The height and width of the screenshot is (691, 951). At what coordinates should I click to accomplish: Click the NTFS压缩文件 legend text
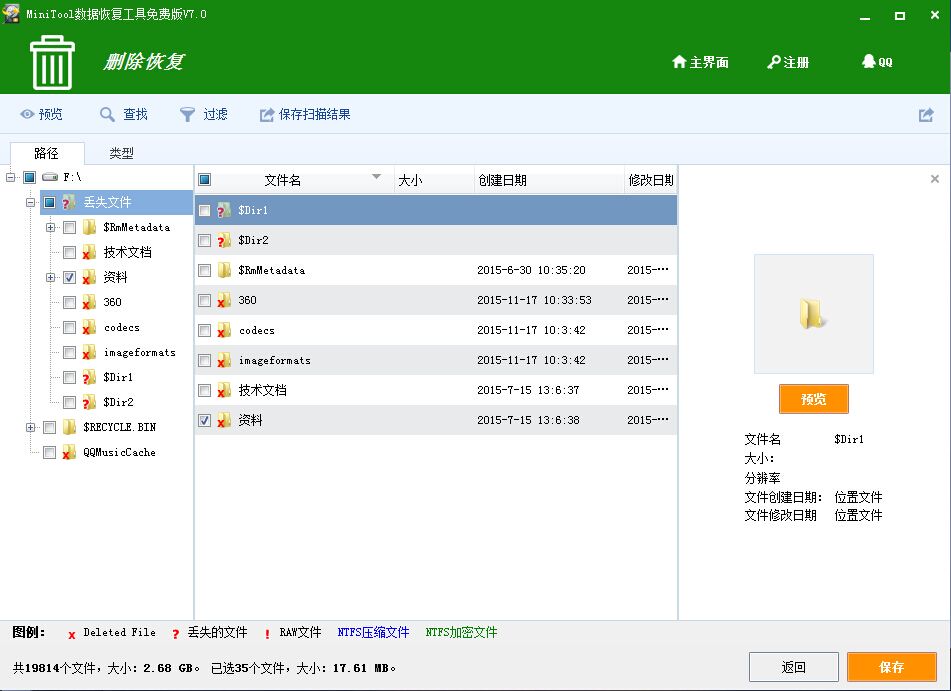373,632
